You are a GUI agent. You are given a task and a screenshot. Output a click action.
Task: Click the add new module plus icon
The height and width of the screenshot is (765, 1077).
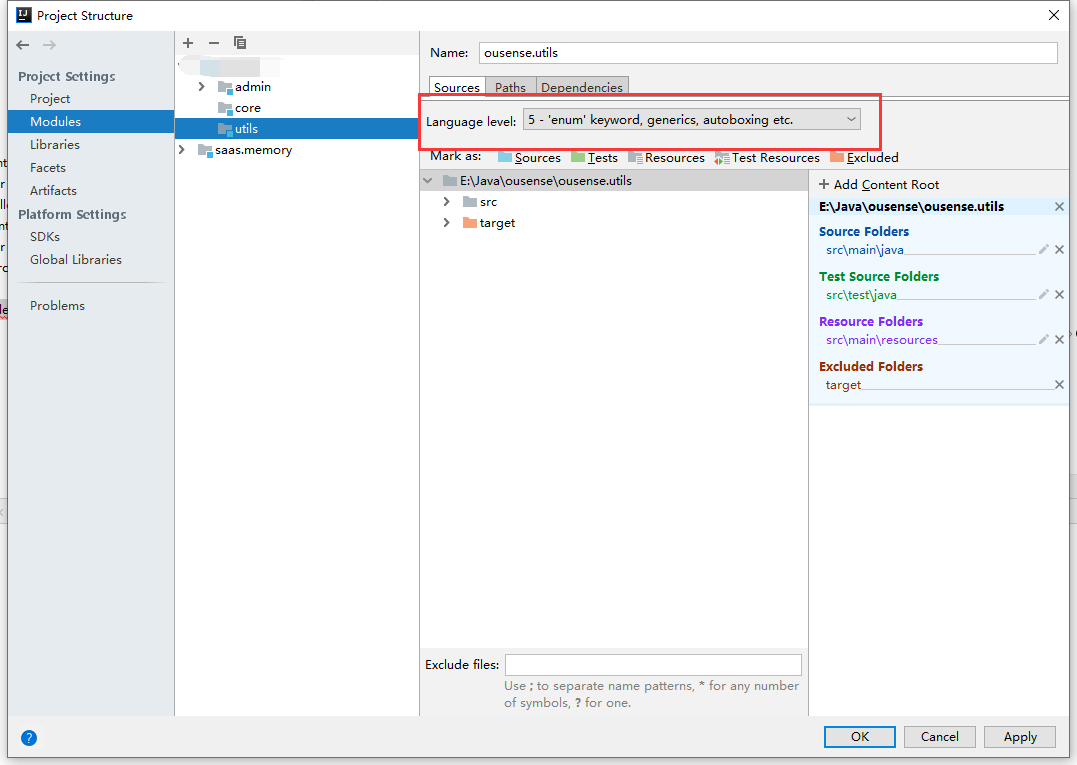pyautogui.click(x=187, y=43)
